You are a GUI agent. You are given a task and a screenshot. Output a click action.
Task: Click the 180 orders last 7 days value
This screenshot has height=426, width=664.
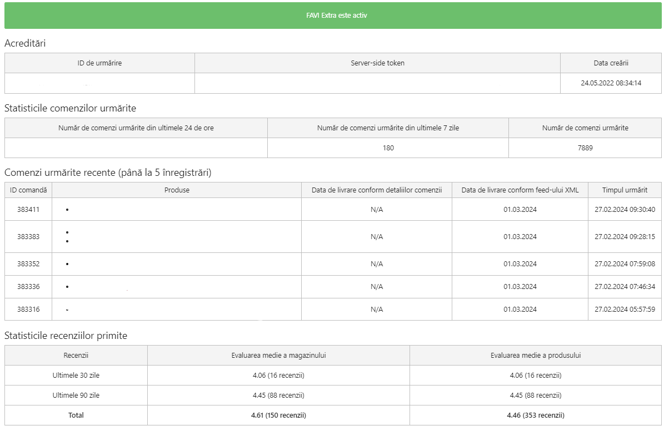388,148
